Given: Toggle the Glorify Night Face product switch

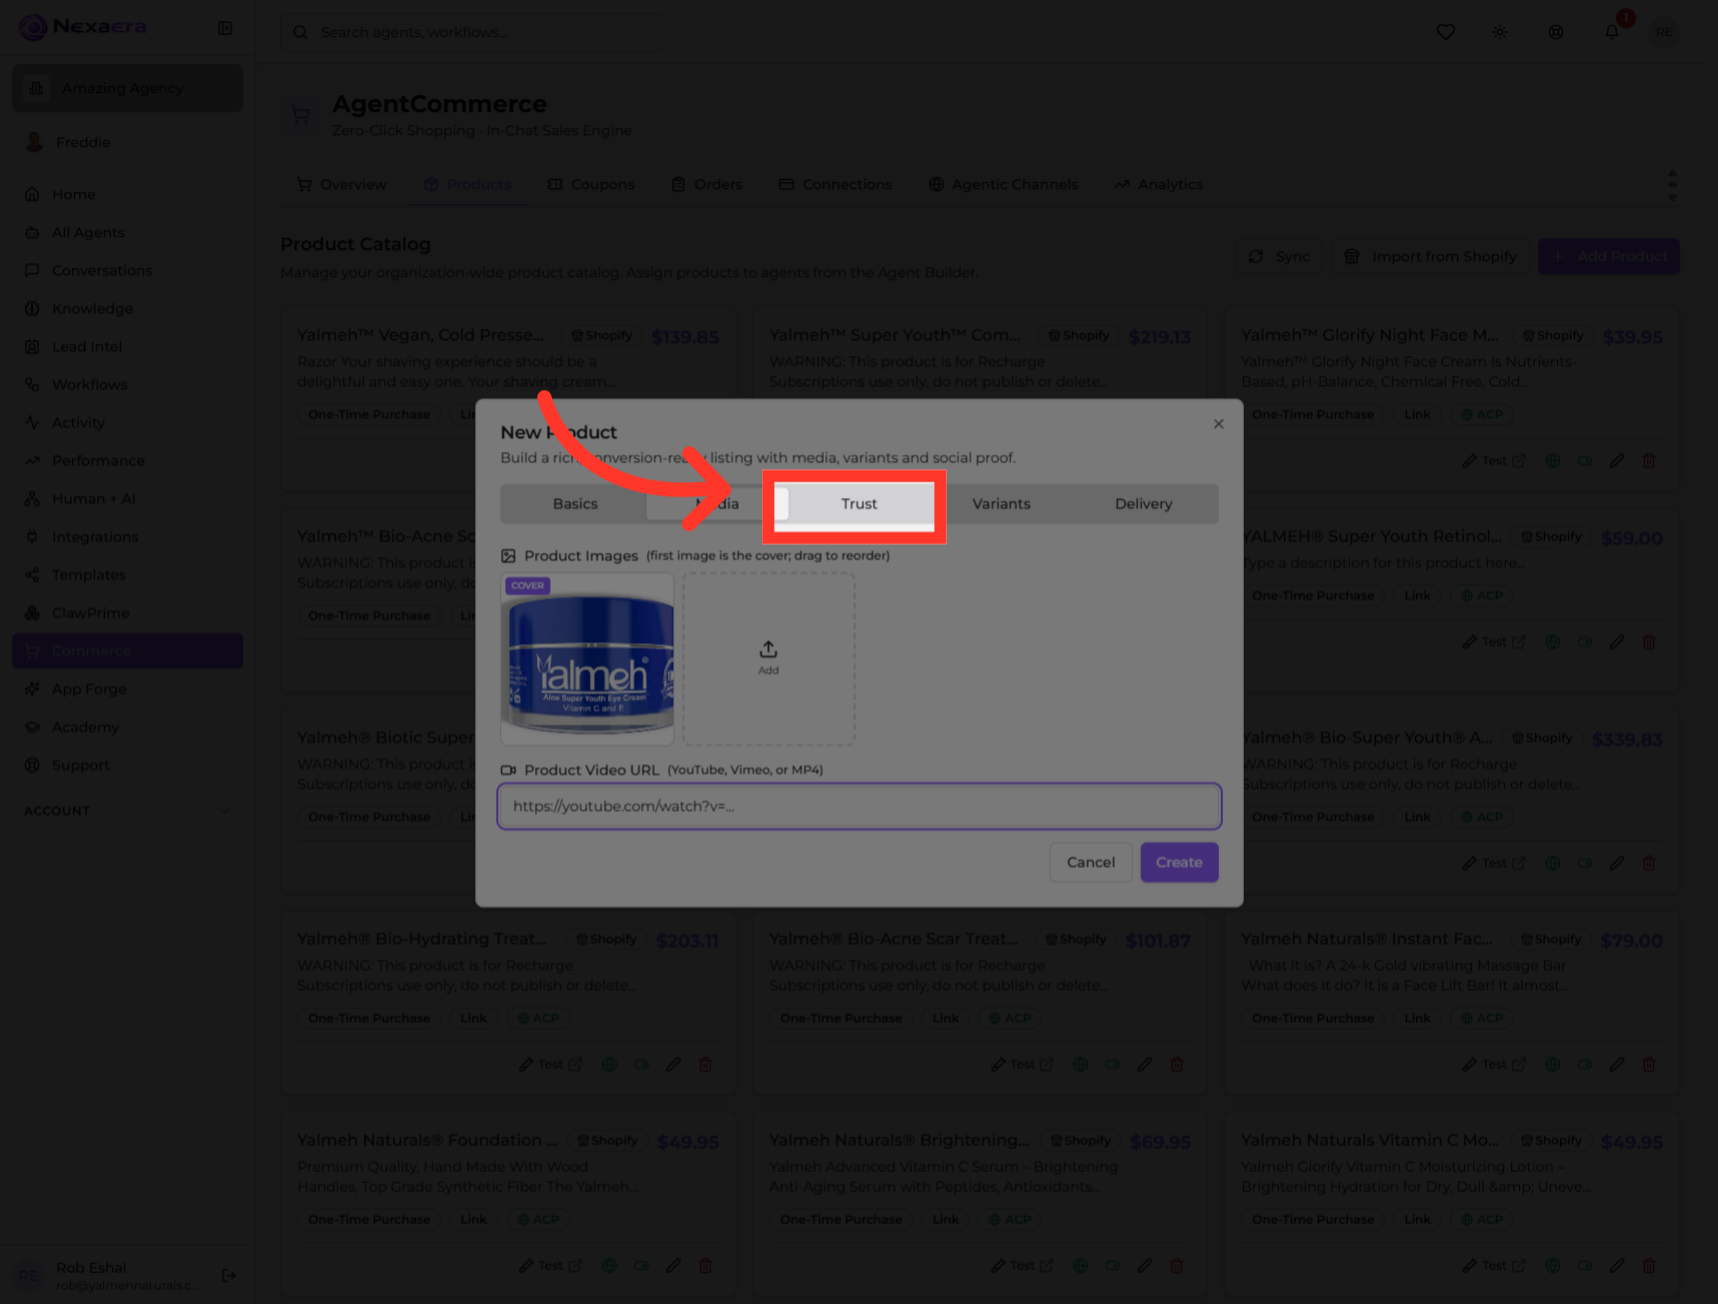Looking at the screenshot, I should pos(1585,461).
